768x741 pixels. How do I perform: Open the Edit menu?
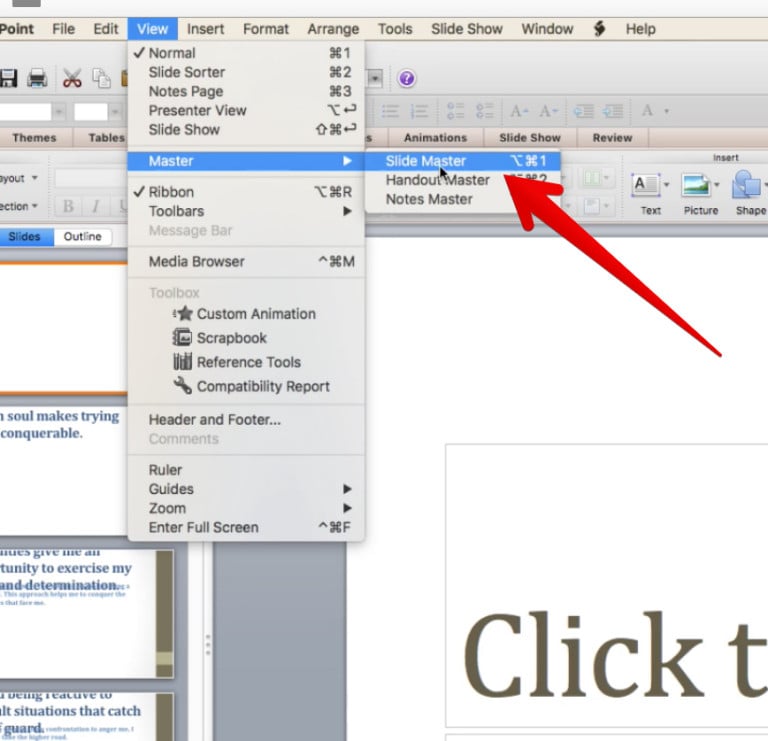[x=106, y=29]
